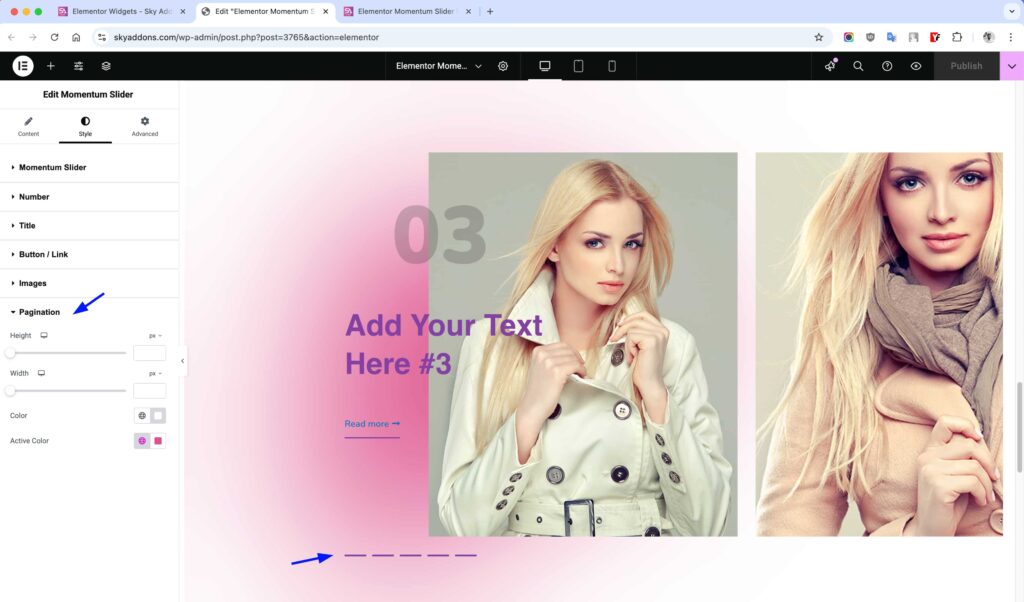Switch to third Elementor Momentum Slider tab
1024x602 pixels.
pos(406,11)
